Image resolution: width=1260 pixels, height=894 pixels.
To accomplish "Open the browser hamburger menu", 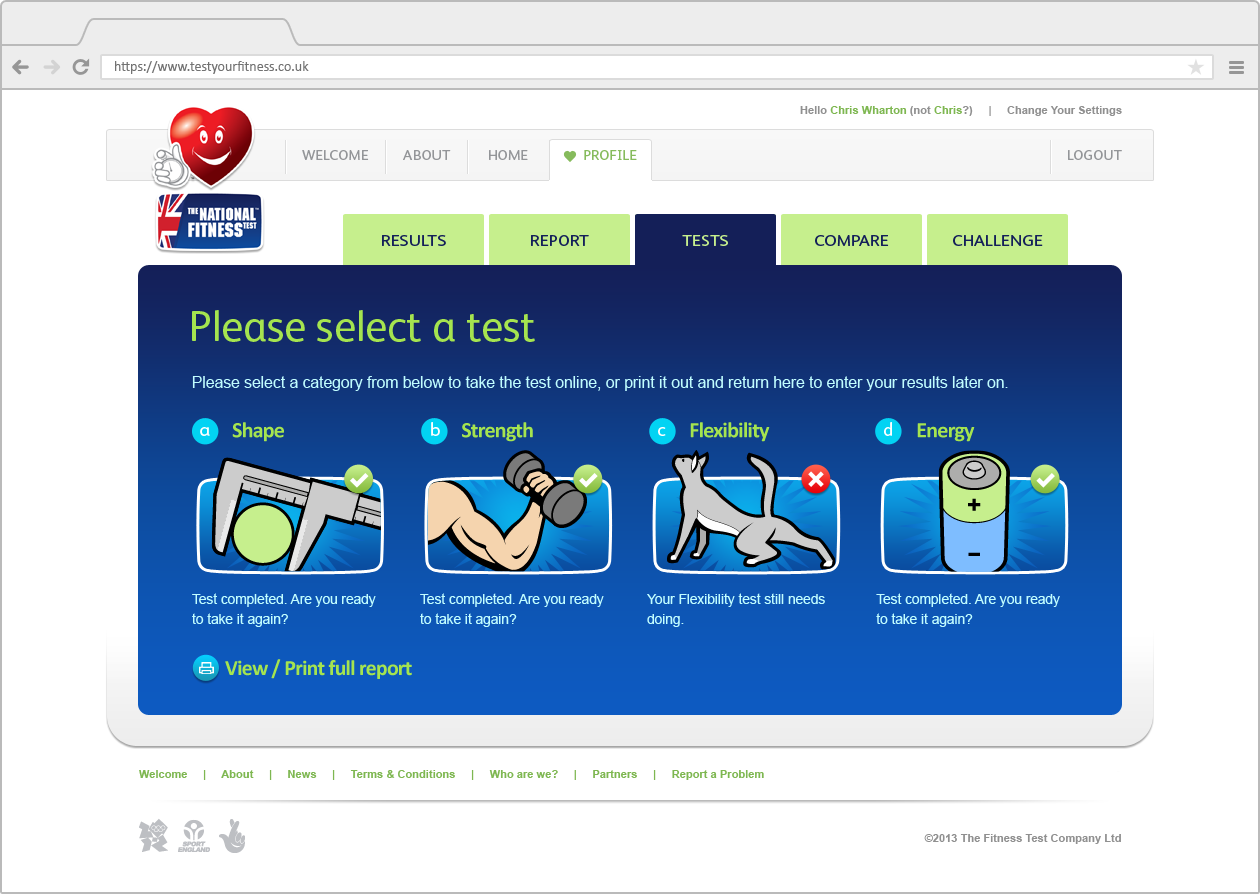I will (x=1236, y=67).
